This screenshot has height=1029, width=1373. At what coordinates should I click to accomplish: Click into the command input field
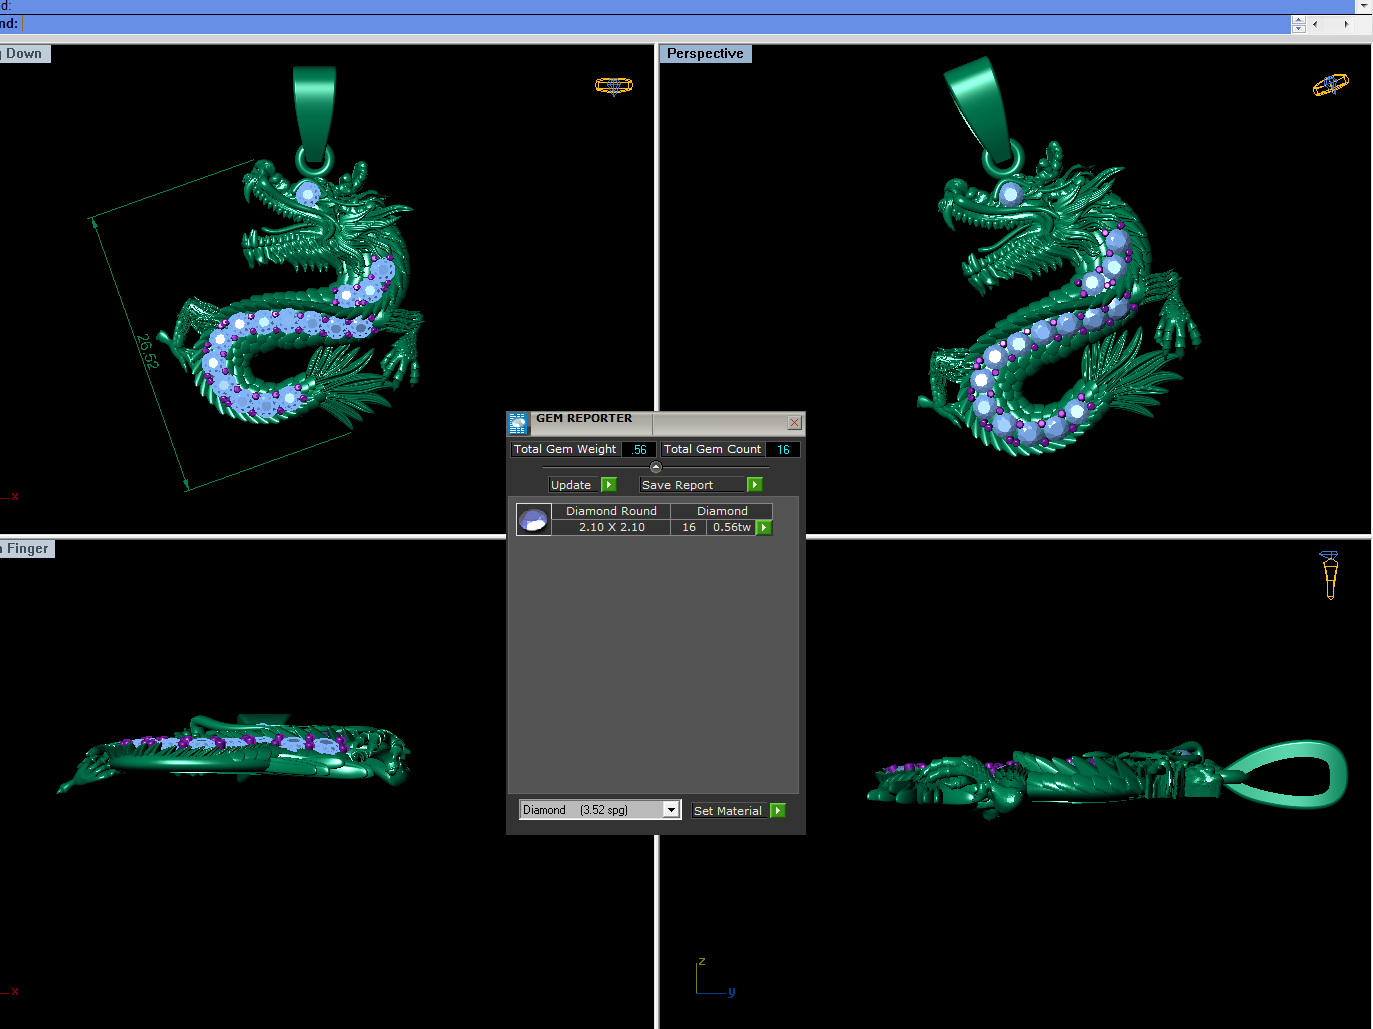click(655, 24)
